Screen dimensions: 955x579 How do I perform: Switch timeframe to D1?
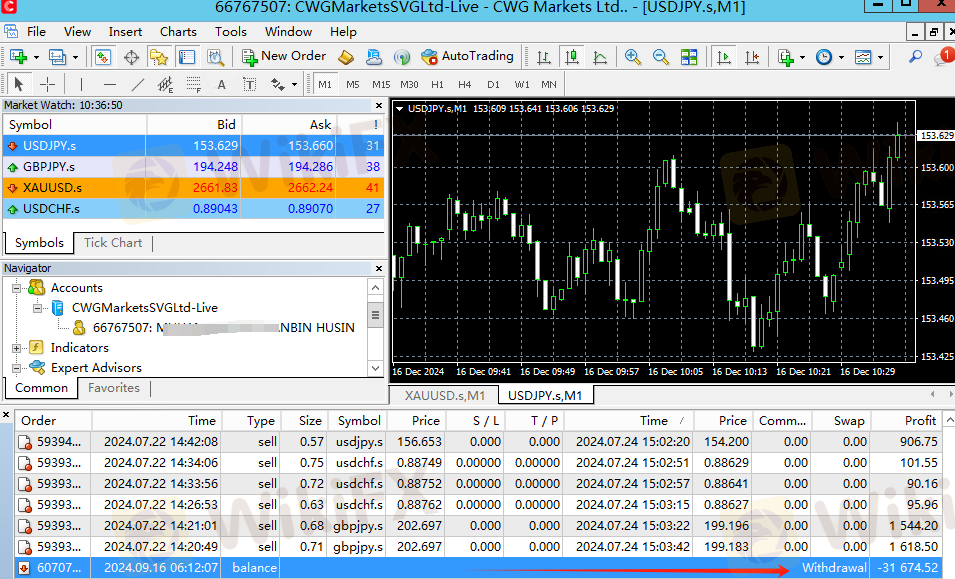point(493,85)
